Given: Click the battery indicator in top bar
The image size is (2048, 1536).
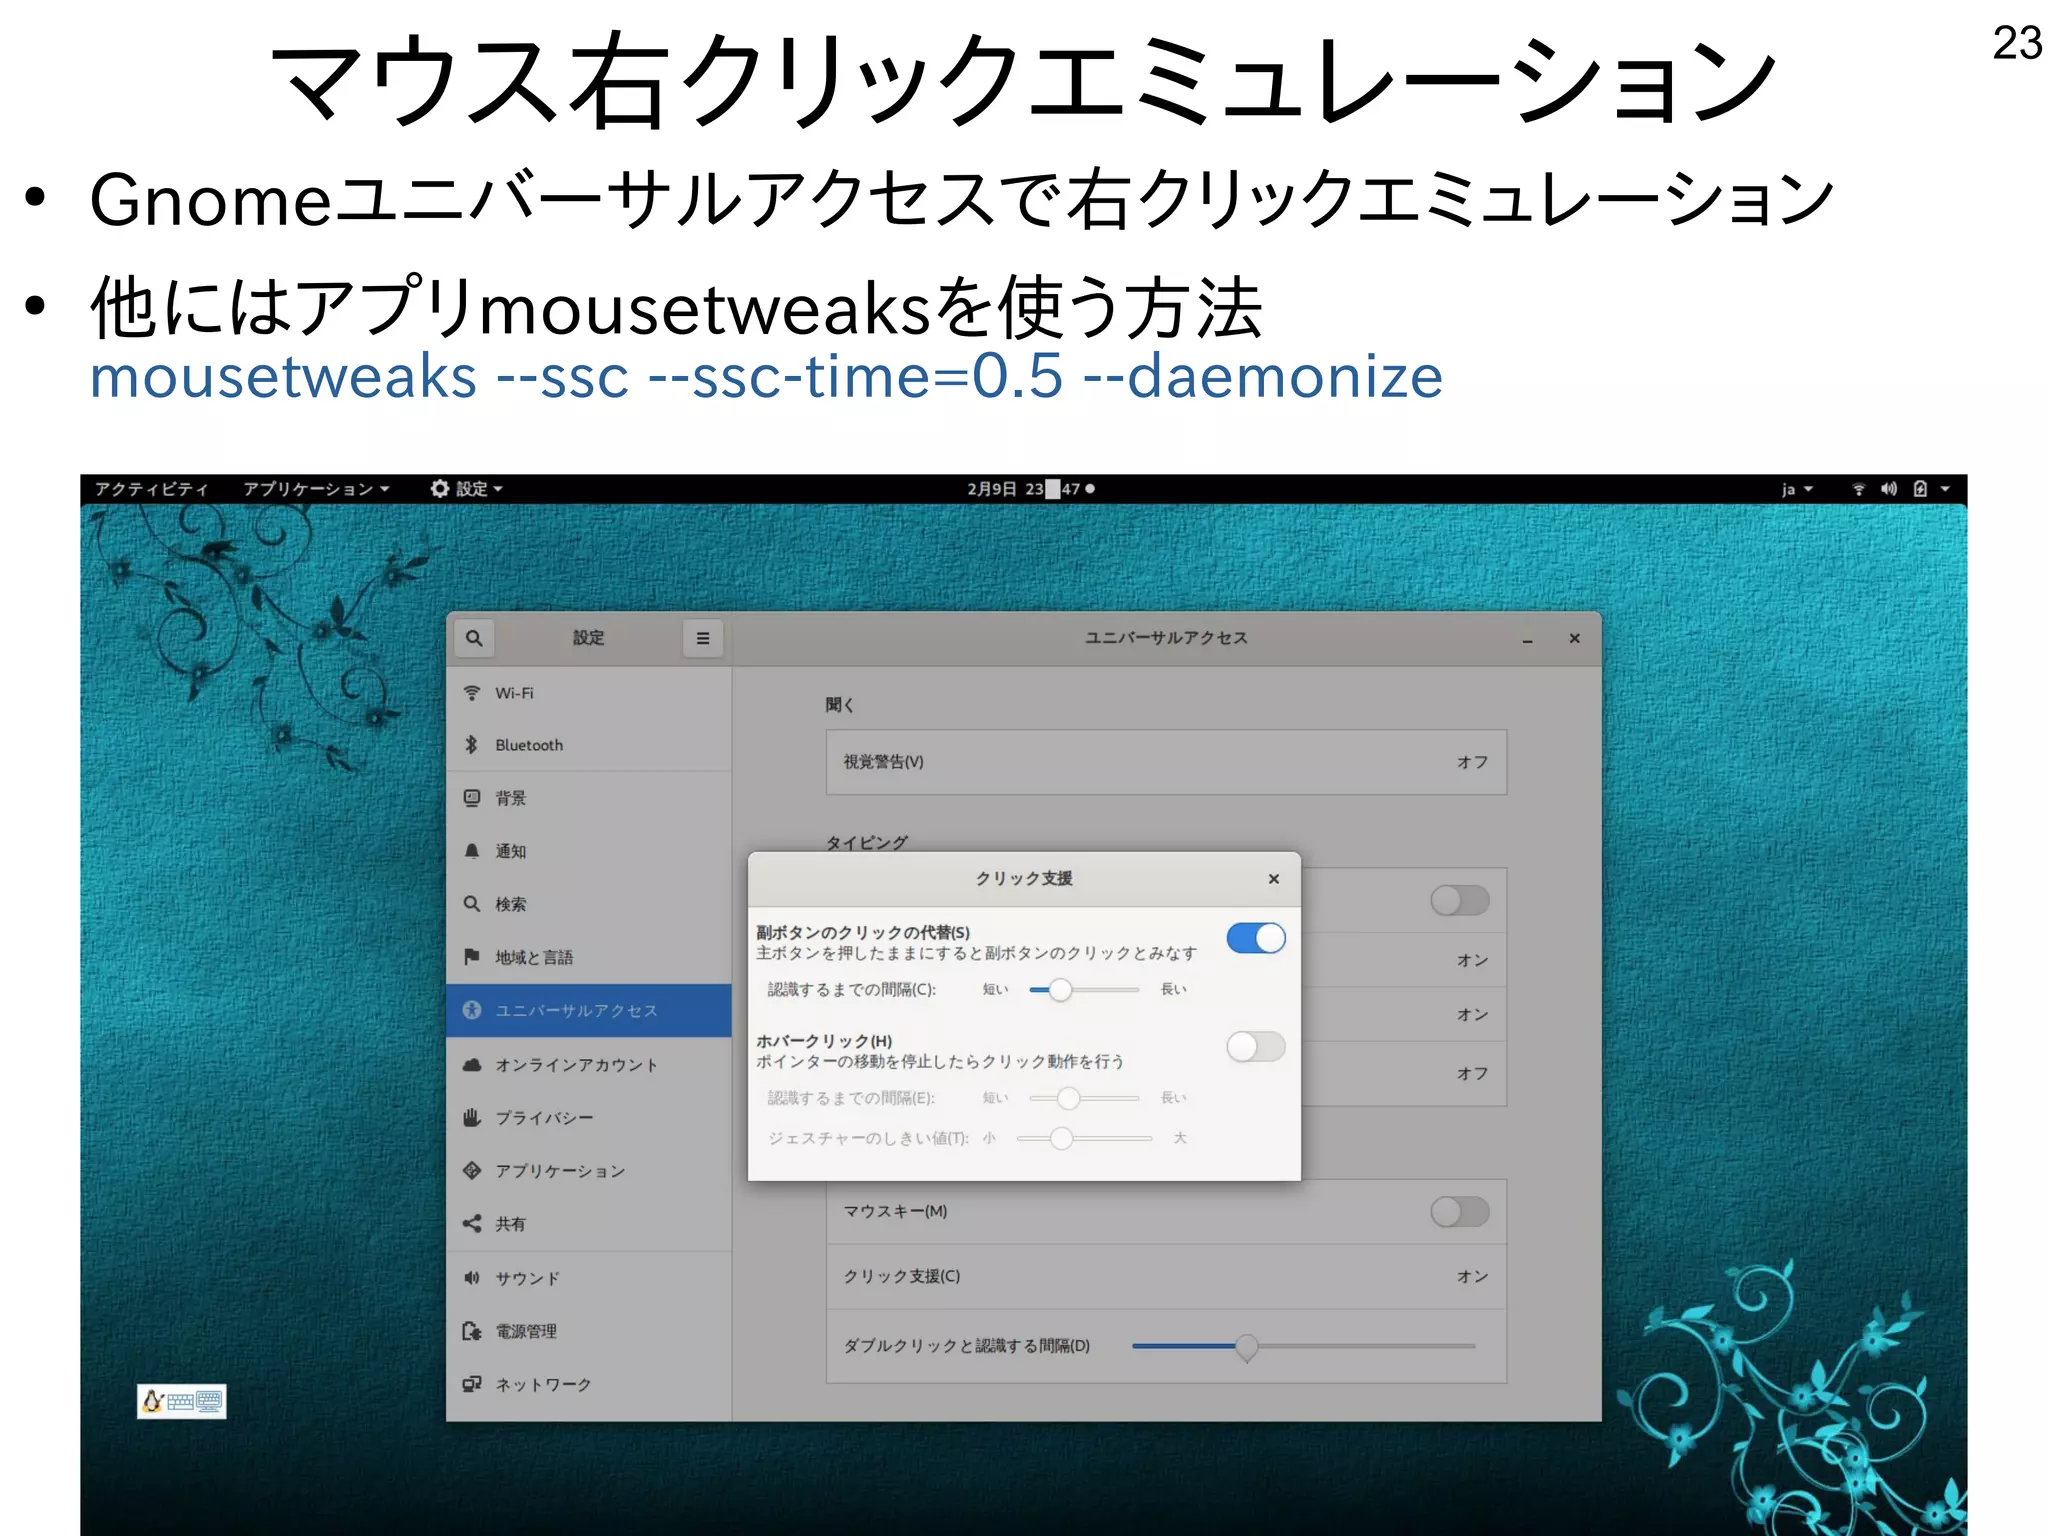Looking at the screenshot, I should point(1920,489).
